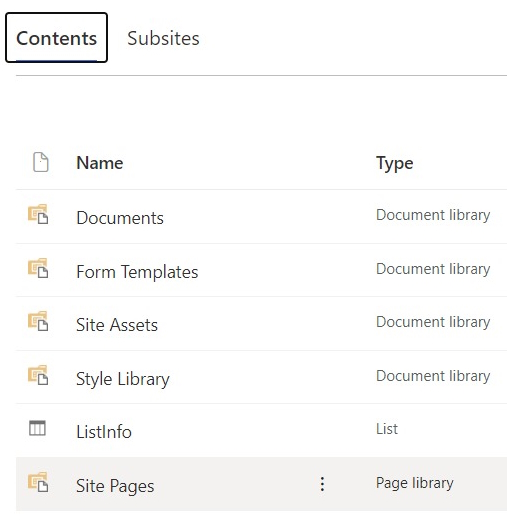Select the 'List' type text for ListInfo
Screen dimensions: 507x521
coord(387,429)
